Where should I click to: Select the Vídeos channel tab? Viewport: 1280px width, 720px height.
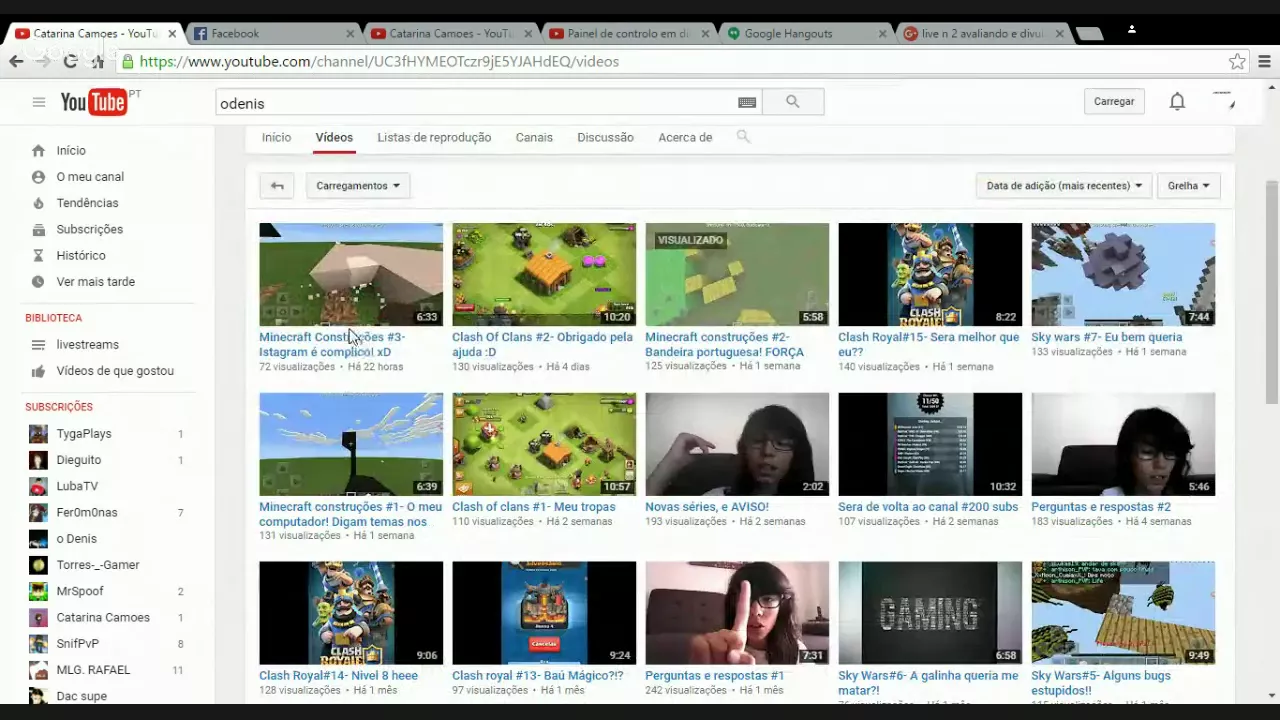coord(334,137)
